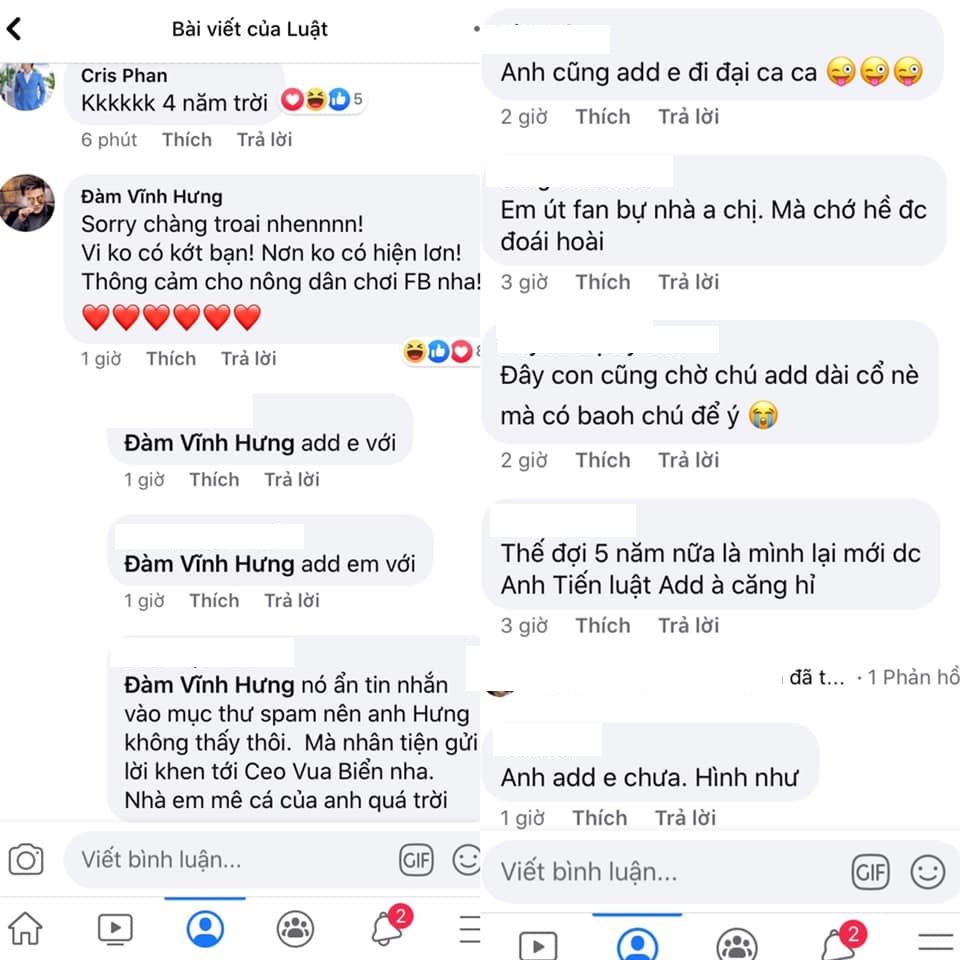Open camera icon beside the left comment field
Image resolution: width=960 pixels, height=960 pixels.
point(26,859)
